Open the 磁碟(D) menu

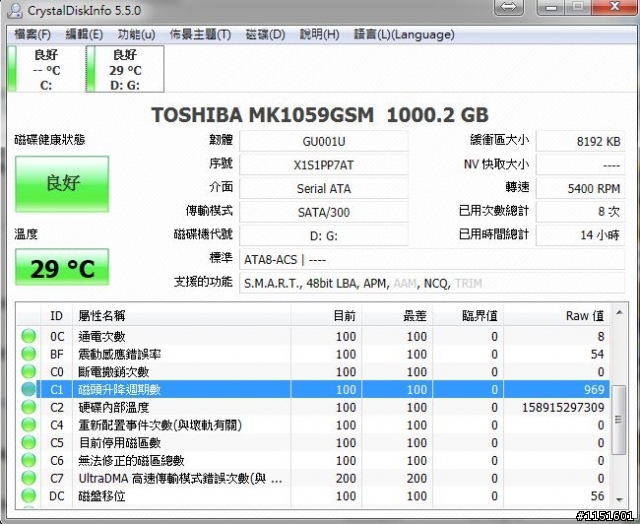point(265,35)
